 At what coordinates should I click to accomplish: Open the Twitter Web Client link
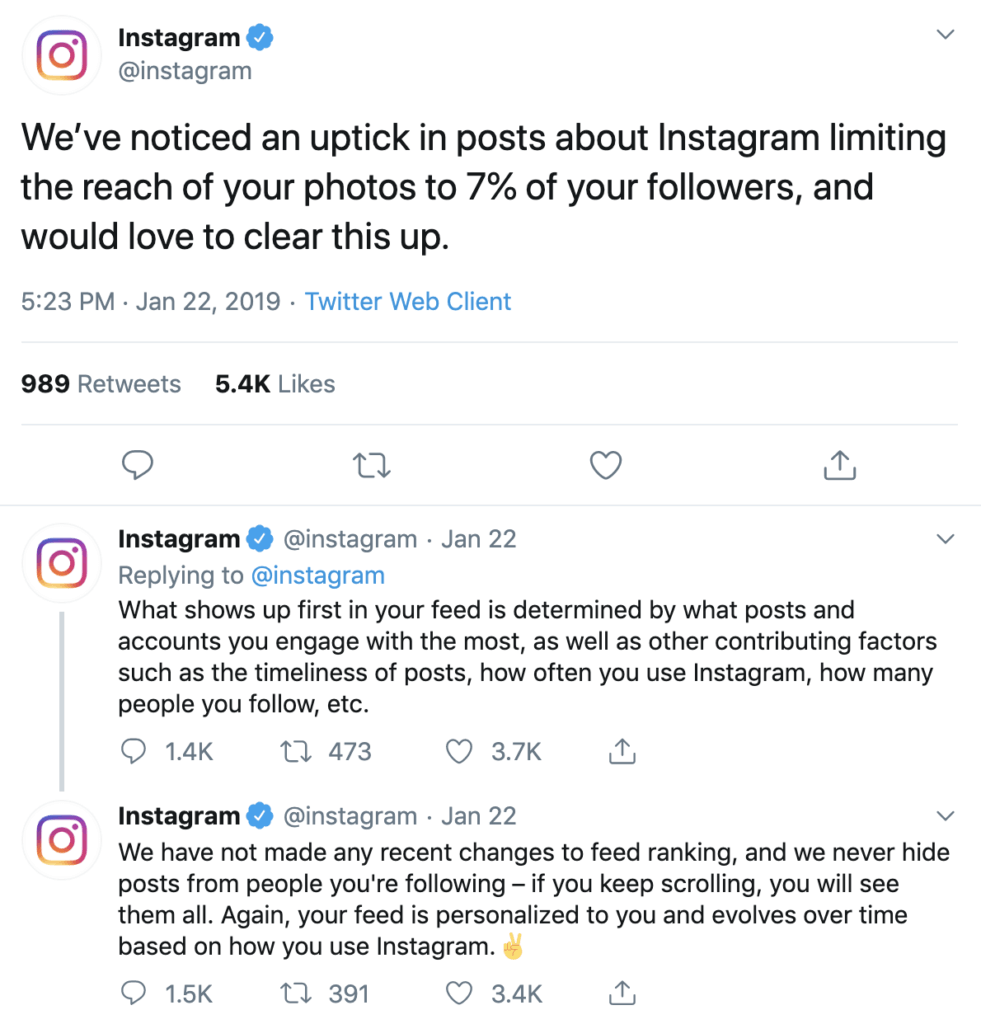[408, 302]
